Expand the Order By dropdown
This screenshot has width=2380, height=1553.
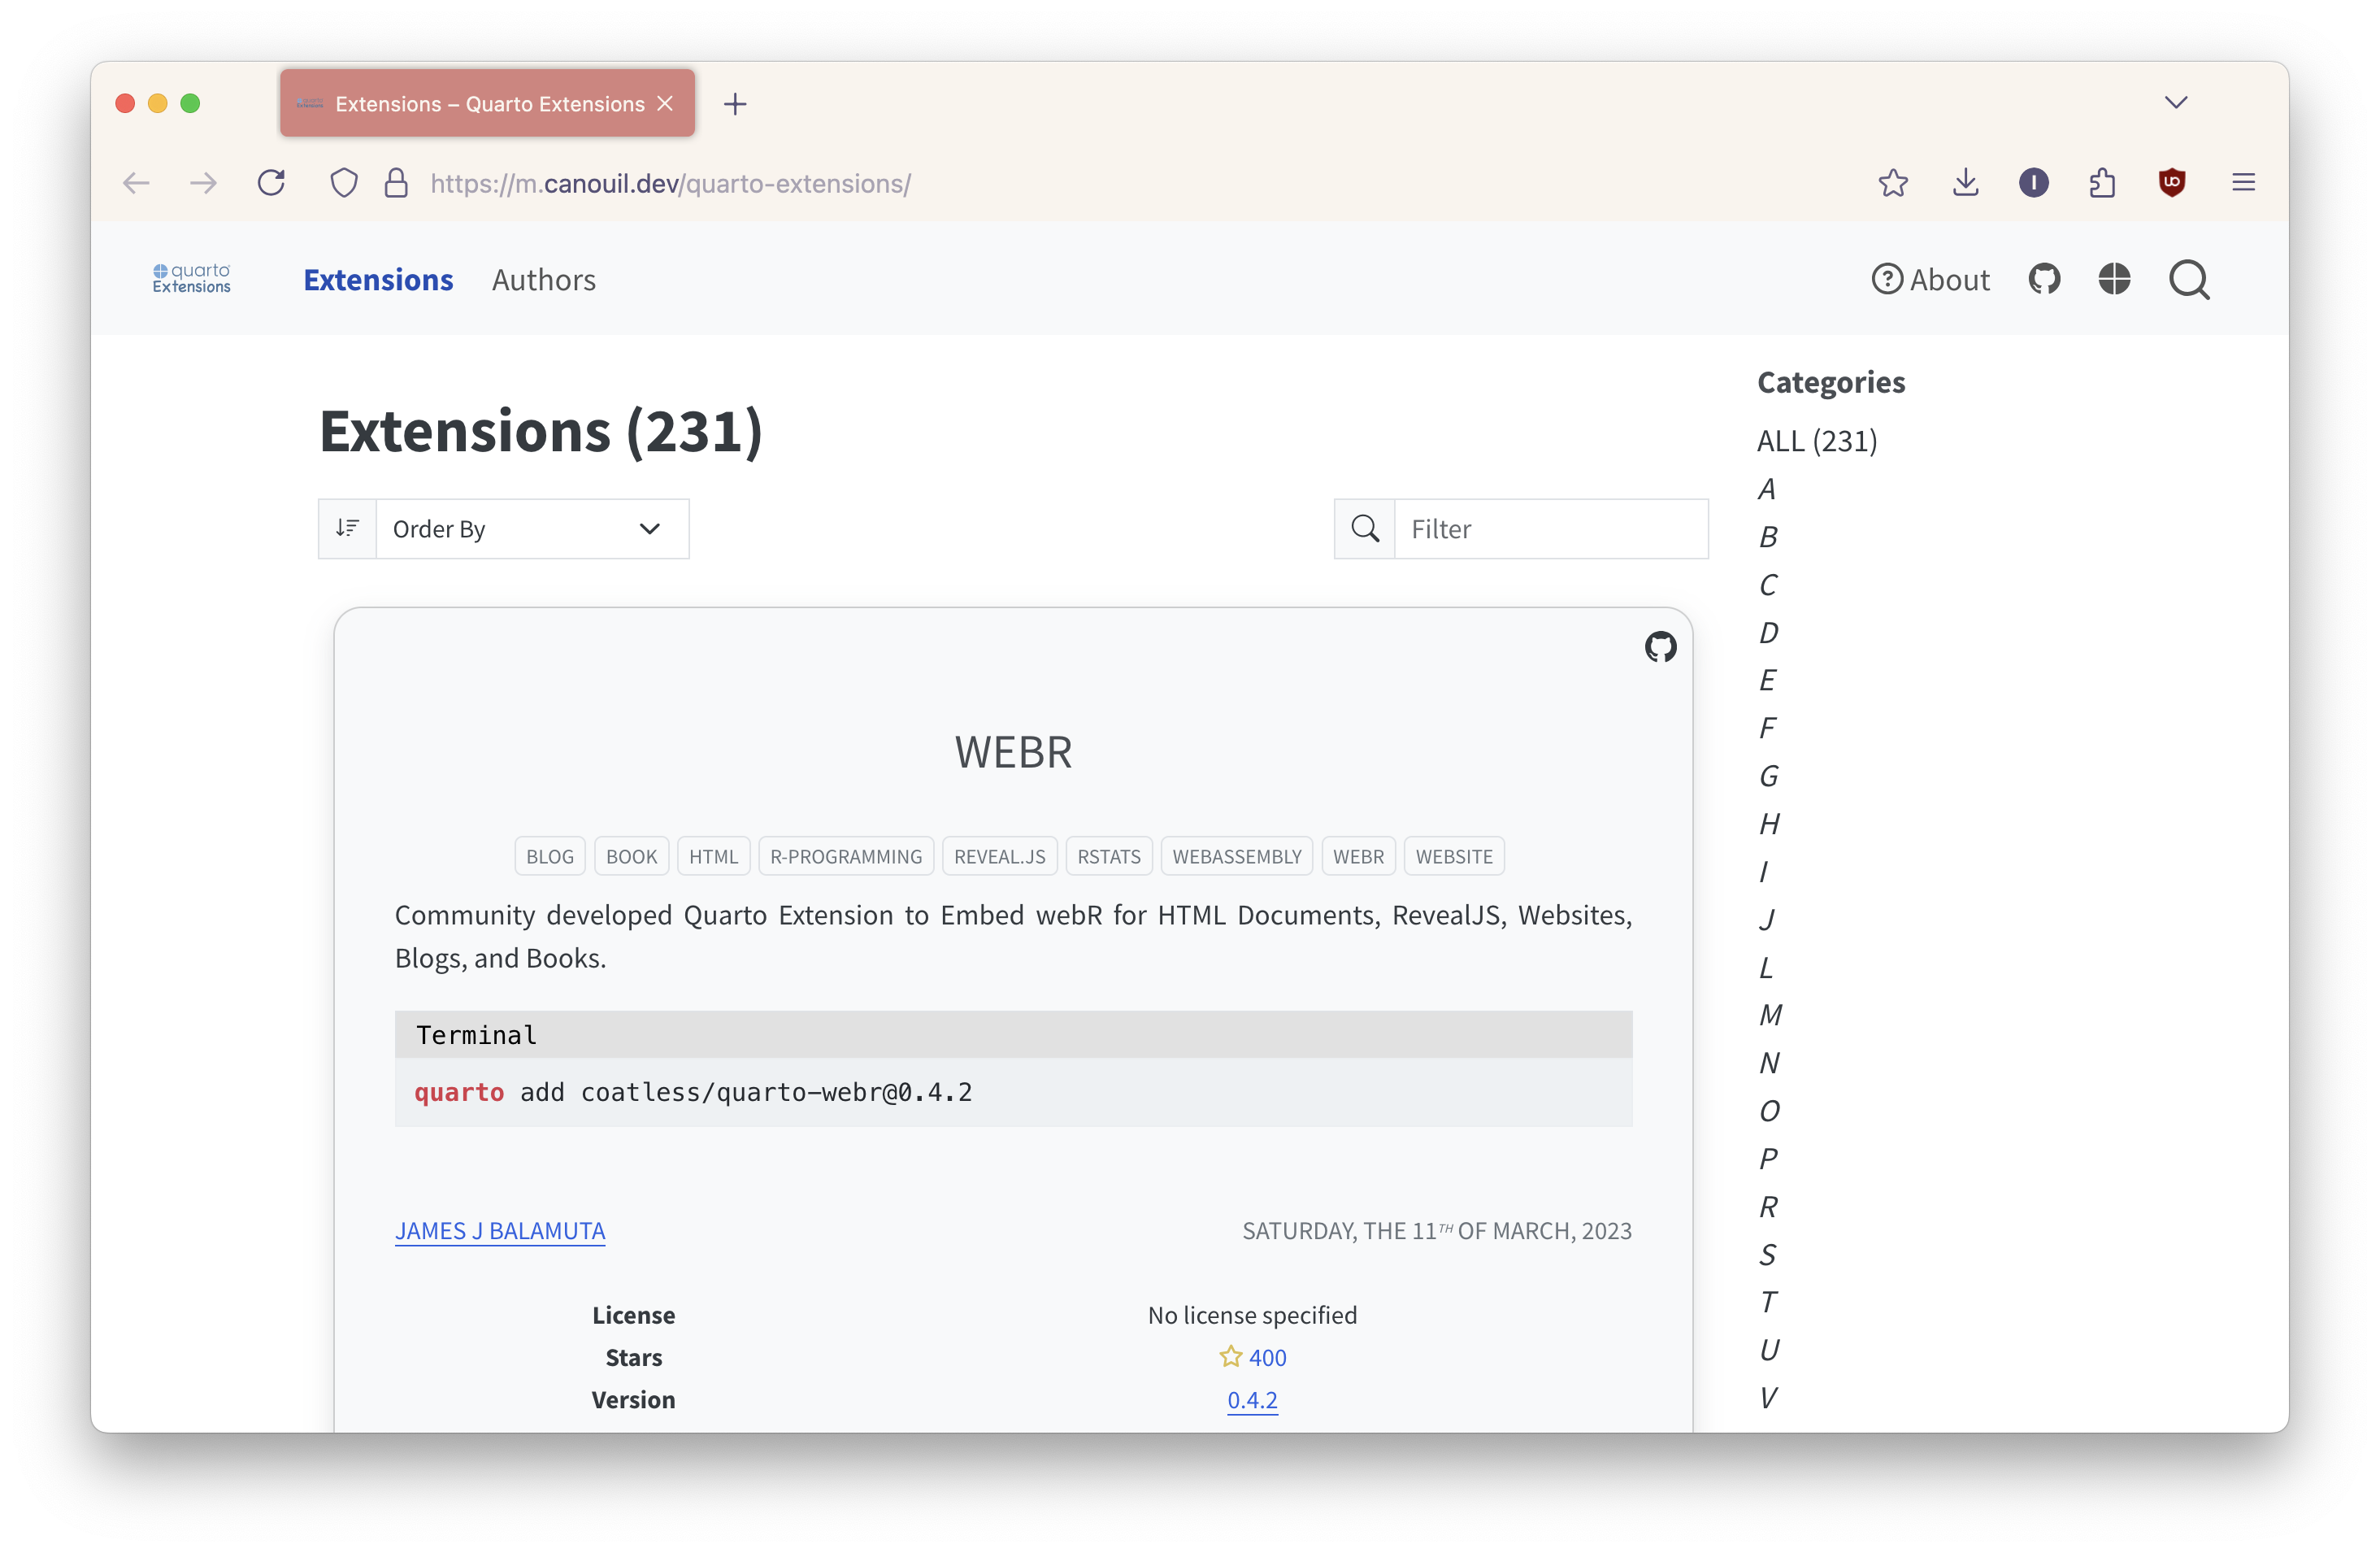click(530, 529)
